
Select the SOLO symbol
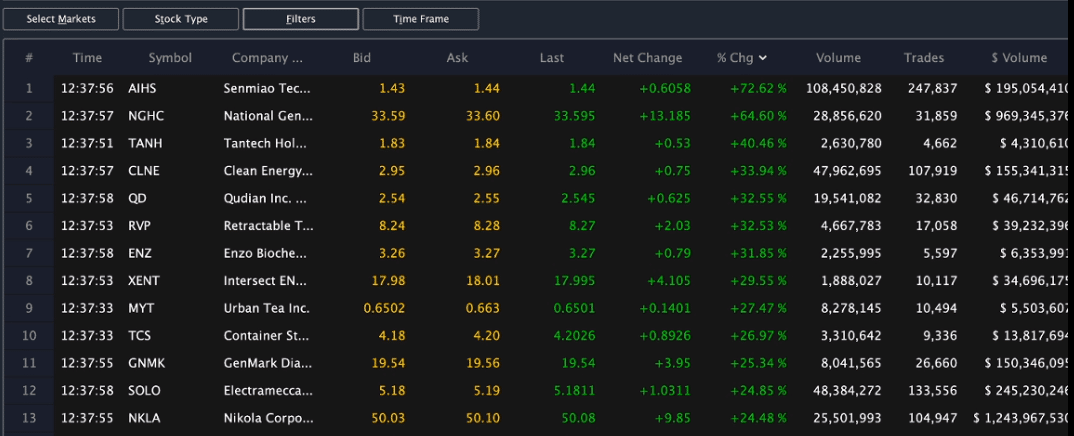click(x=145, y=390)
